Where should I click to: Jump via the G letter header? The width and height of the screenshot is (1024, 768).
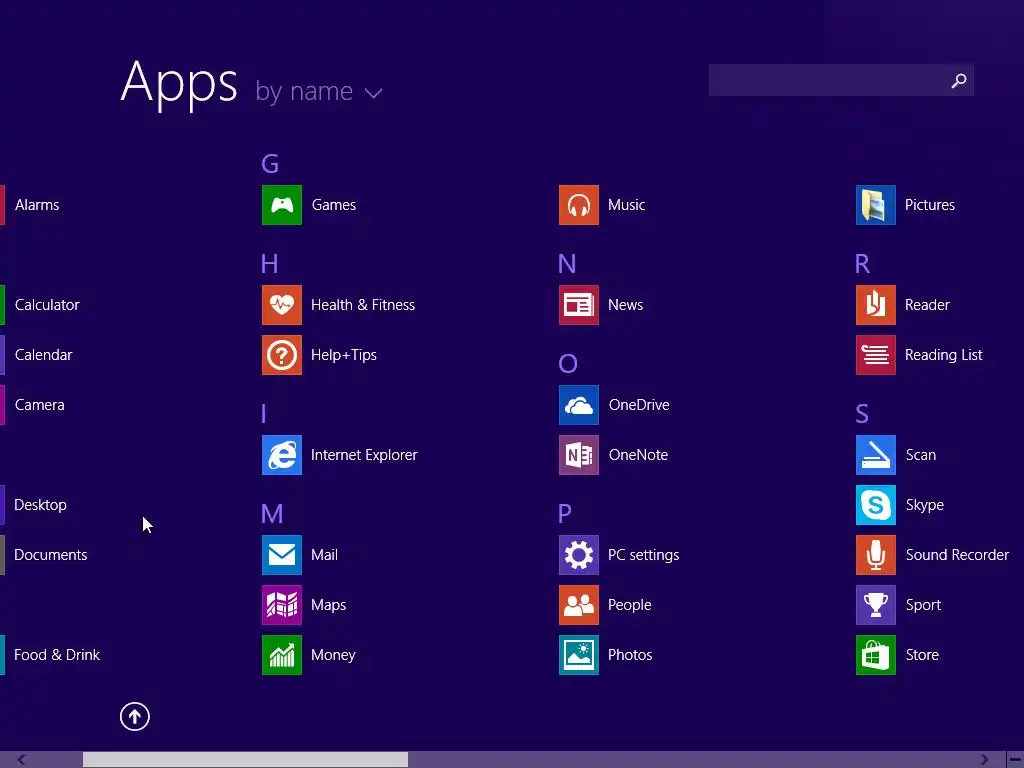tap(270, 163)
